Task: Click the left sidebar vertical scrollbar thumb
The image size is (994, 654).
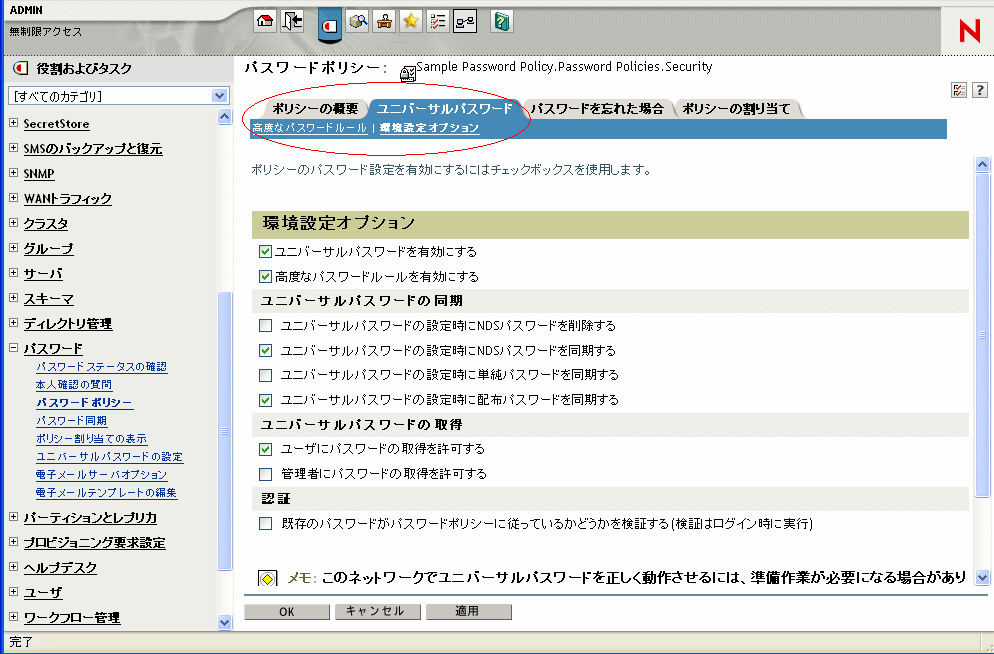Action: pyautogui.click(x=224, y=430)
